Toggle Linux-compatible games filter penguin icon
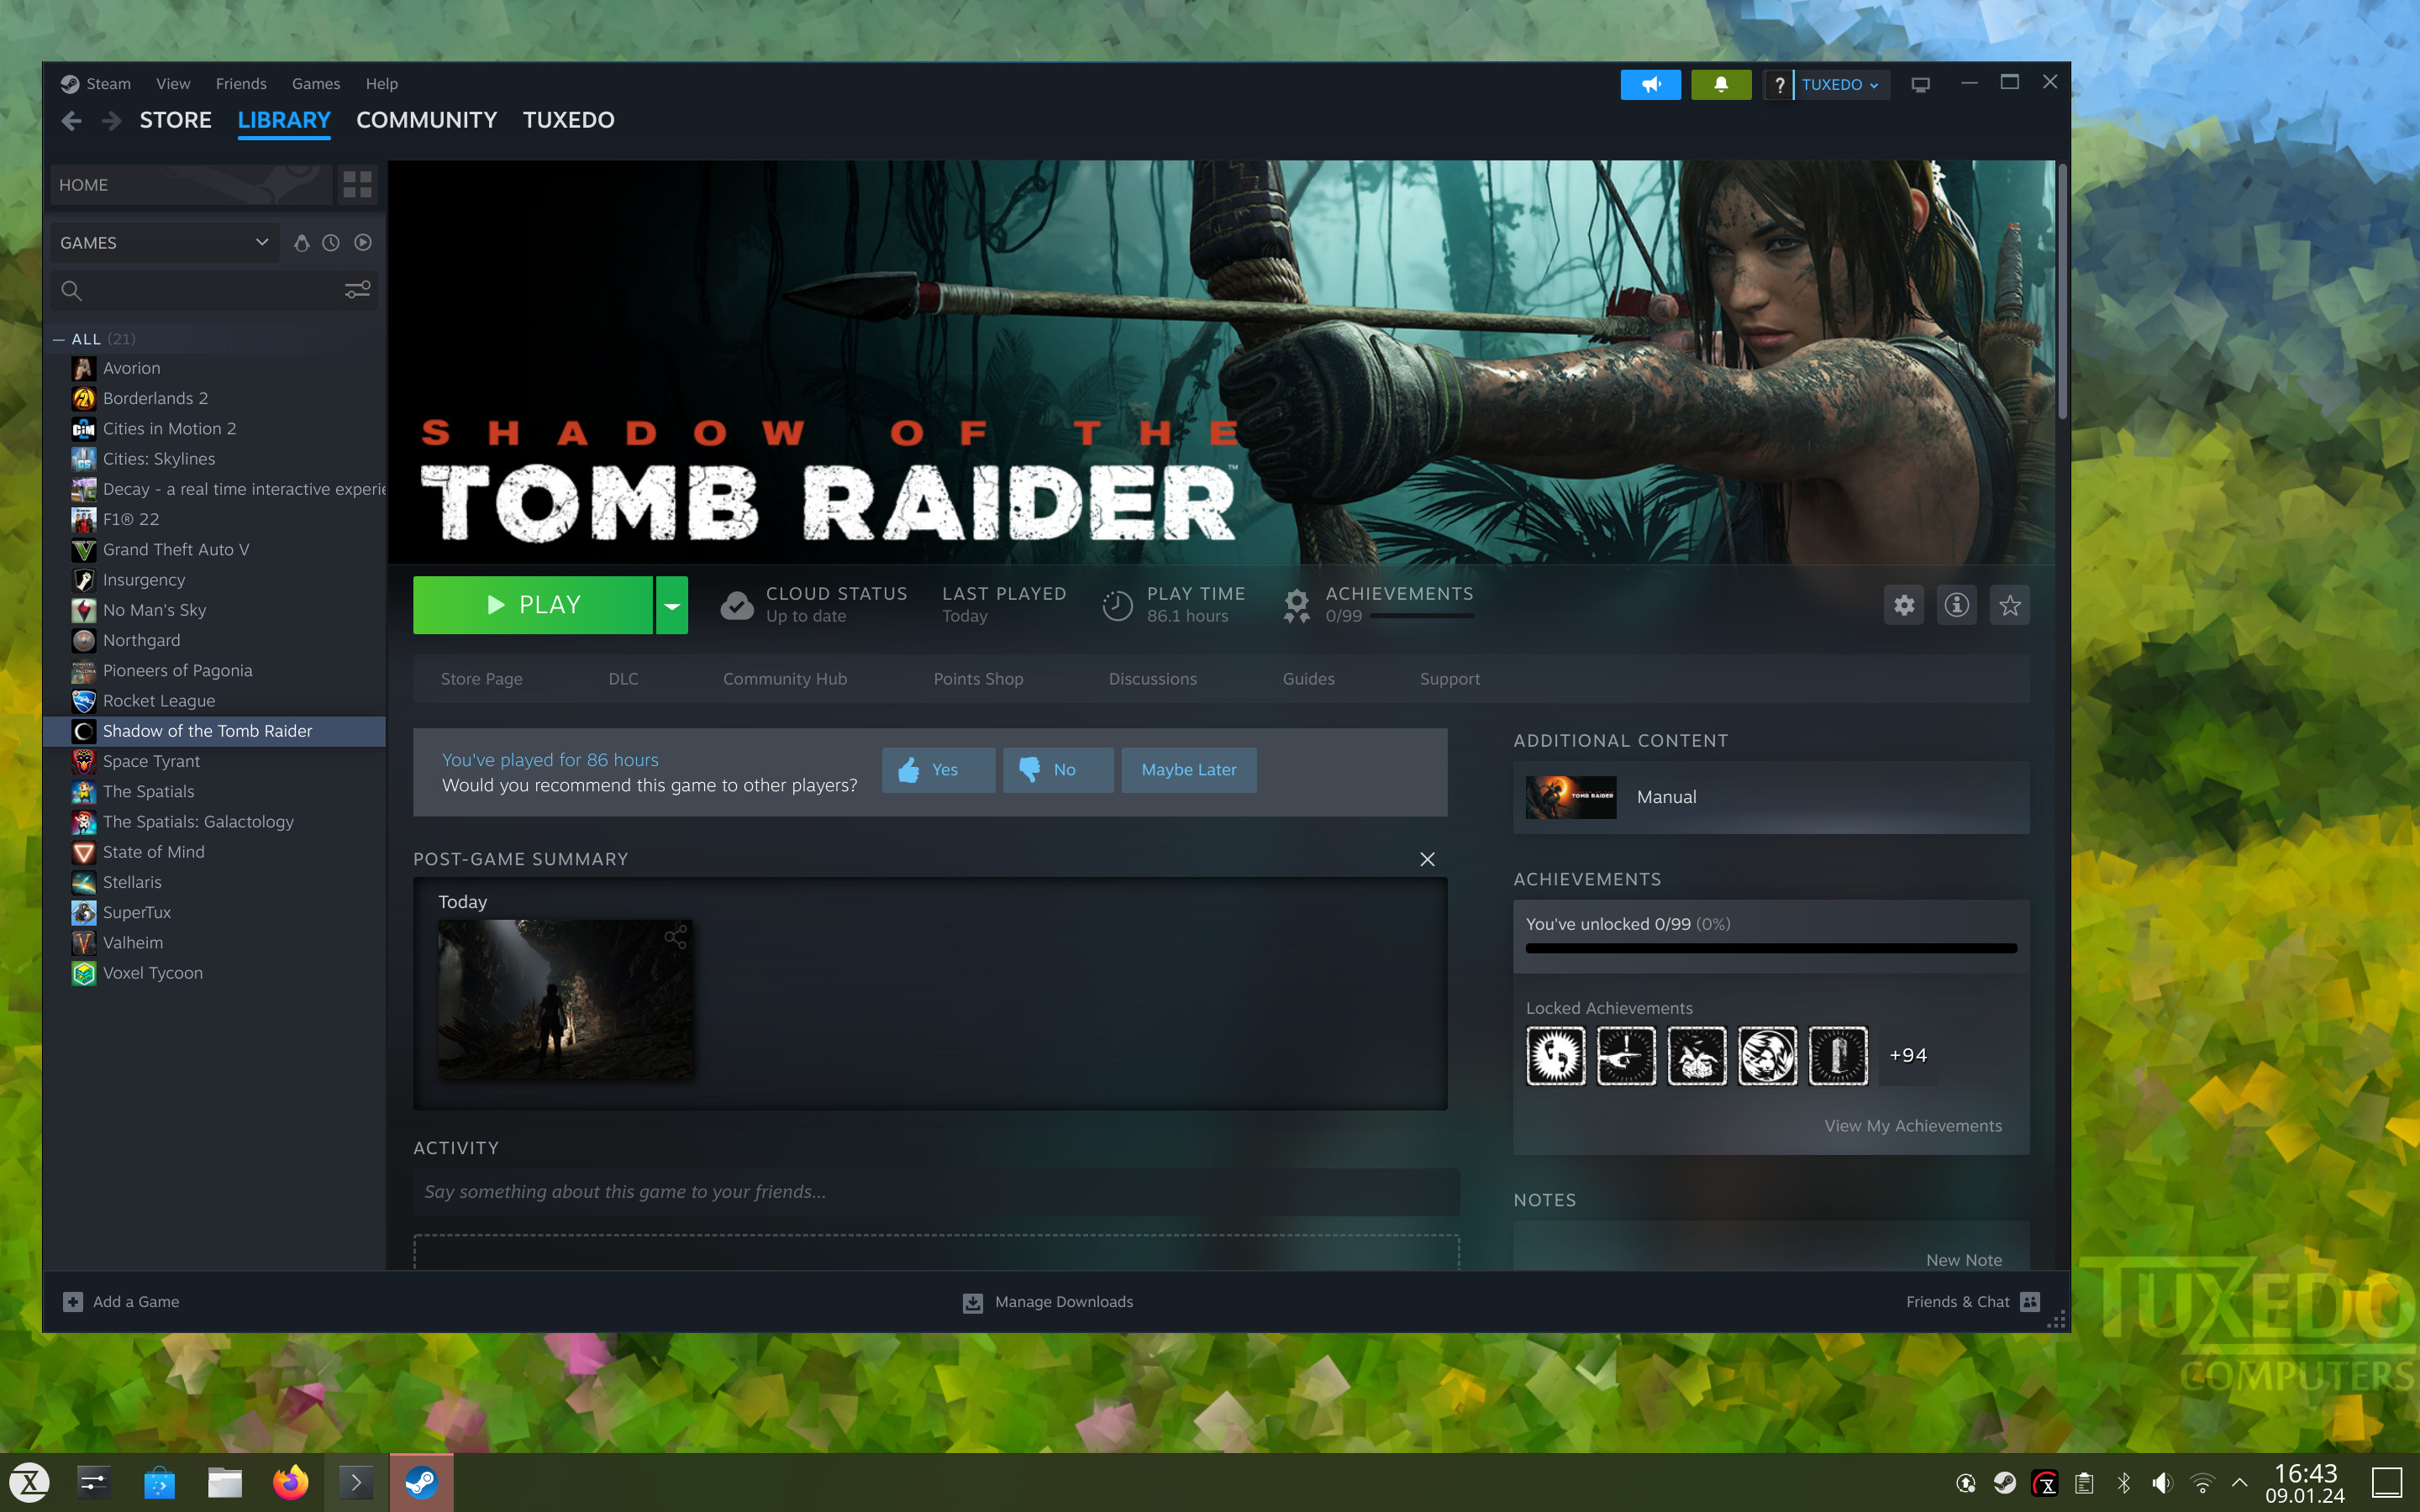2420x1512 pixels. pyautogui.click(x=301, y=242)
